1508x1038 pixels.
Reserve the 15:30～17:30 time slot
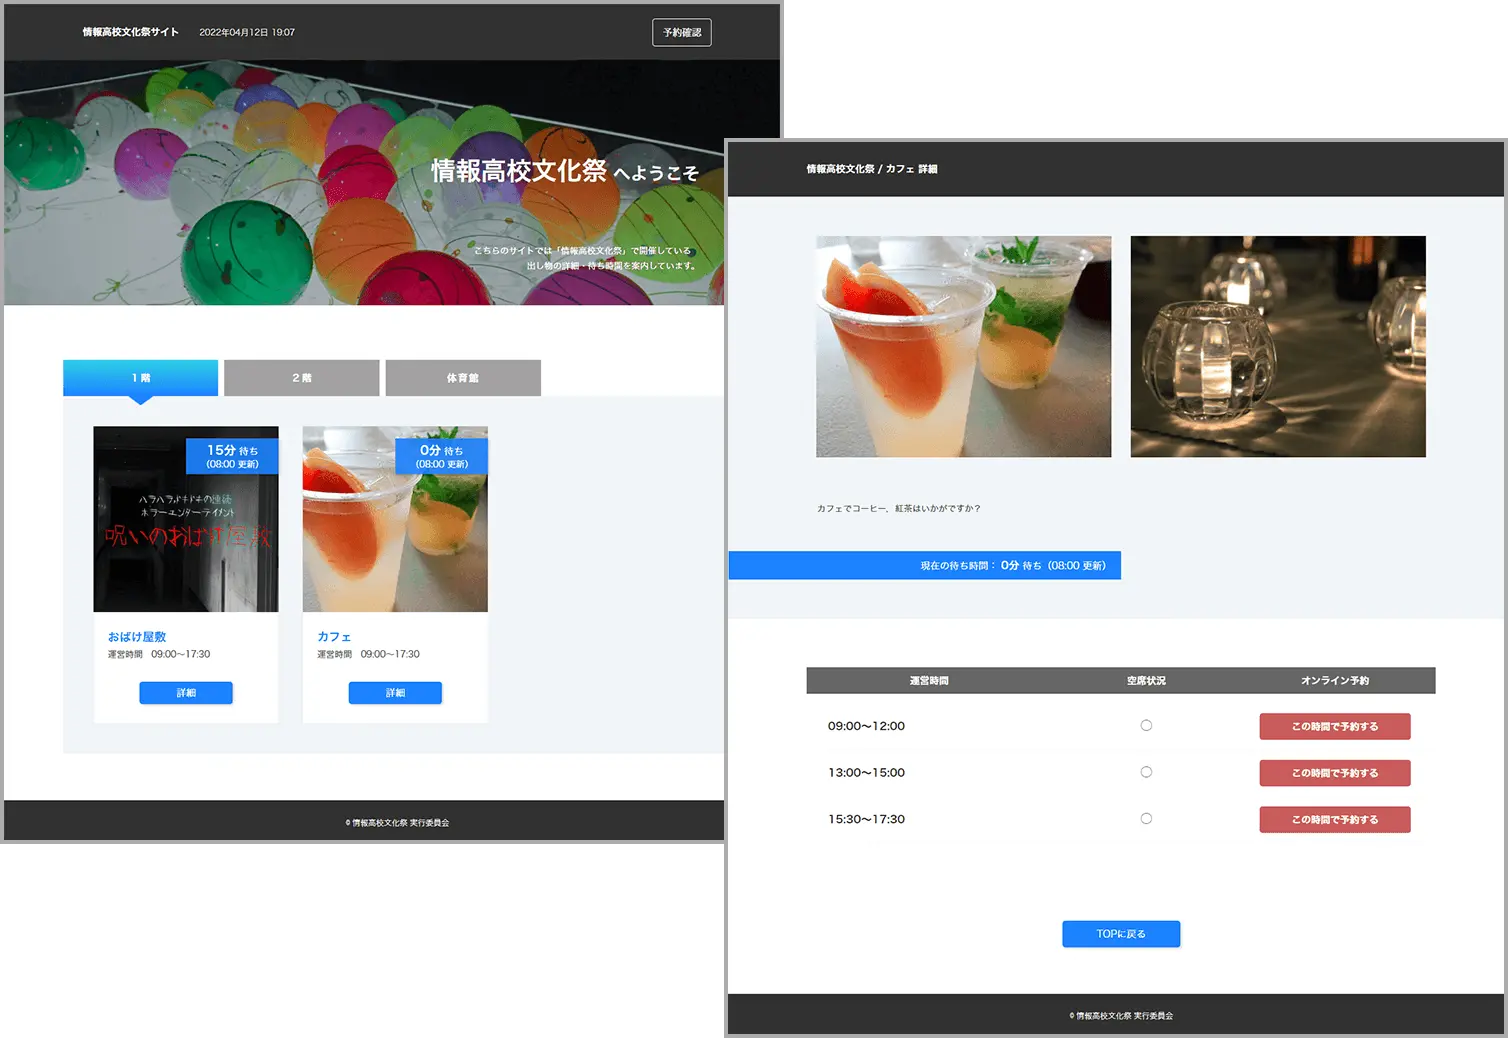1334,820
